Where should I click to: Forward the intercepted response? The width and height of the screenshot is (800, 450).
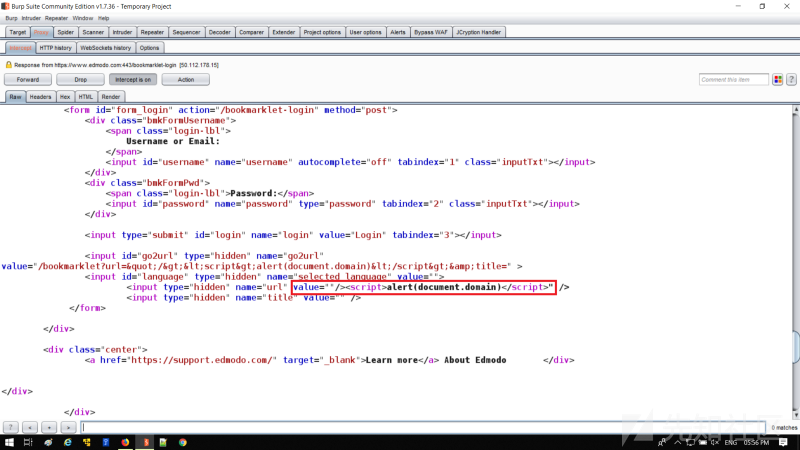[28, 80]
